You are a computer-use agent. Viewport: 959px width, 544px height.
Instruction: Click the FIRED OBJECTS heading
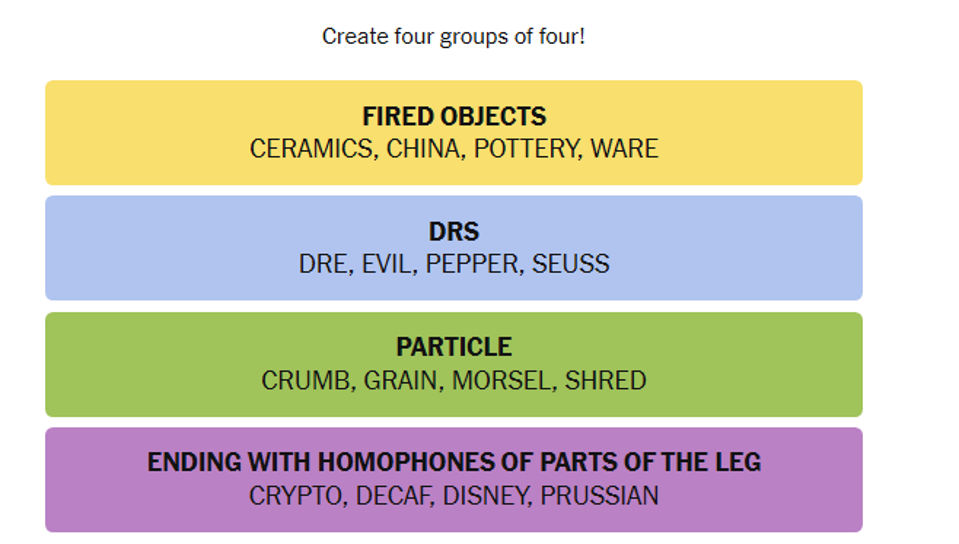[x=454, y=116]
